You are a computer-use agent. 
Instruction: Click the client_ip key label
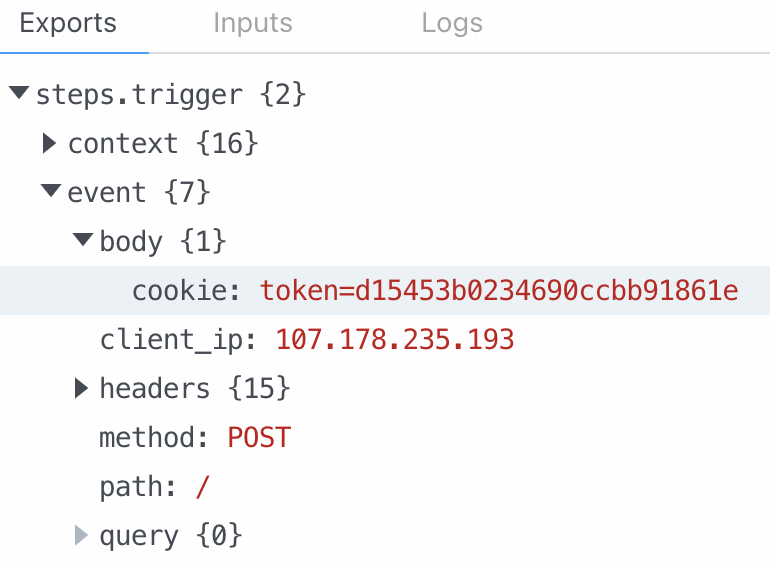178,340
